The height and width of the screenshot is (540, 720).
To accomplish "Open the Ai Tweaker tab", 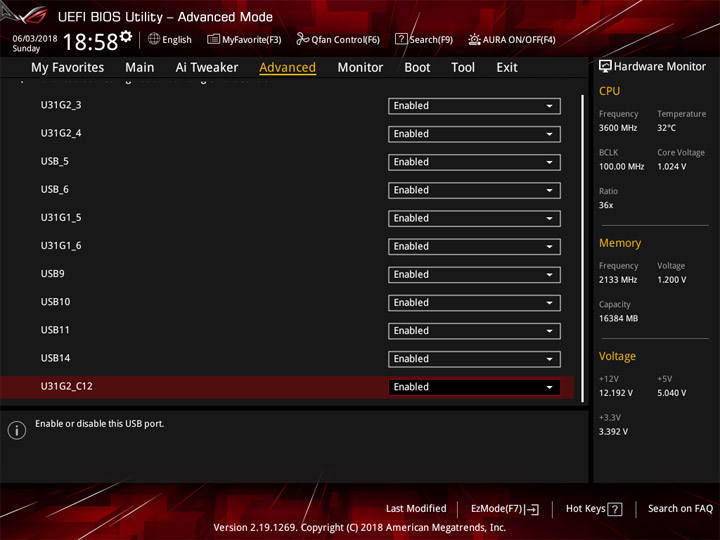I will [x=207, y=68].
